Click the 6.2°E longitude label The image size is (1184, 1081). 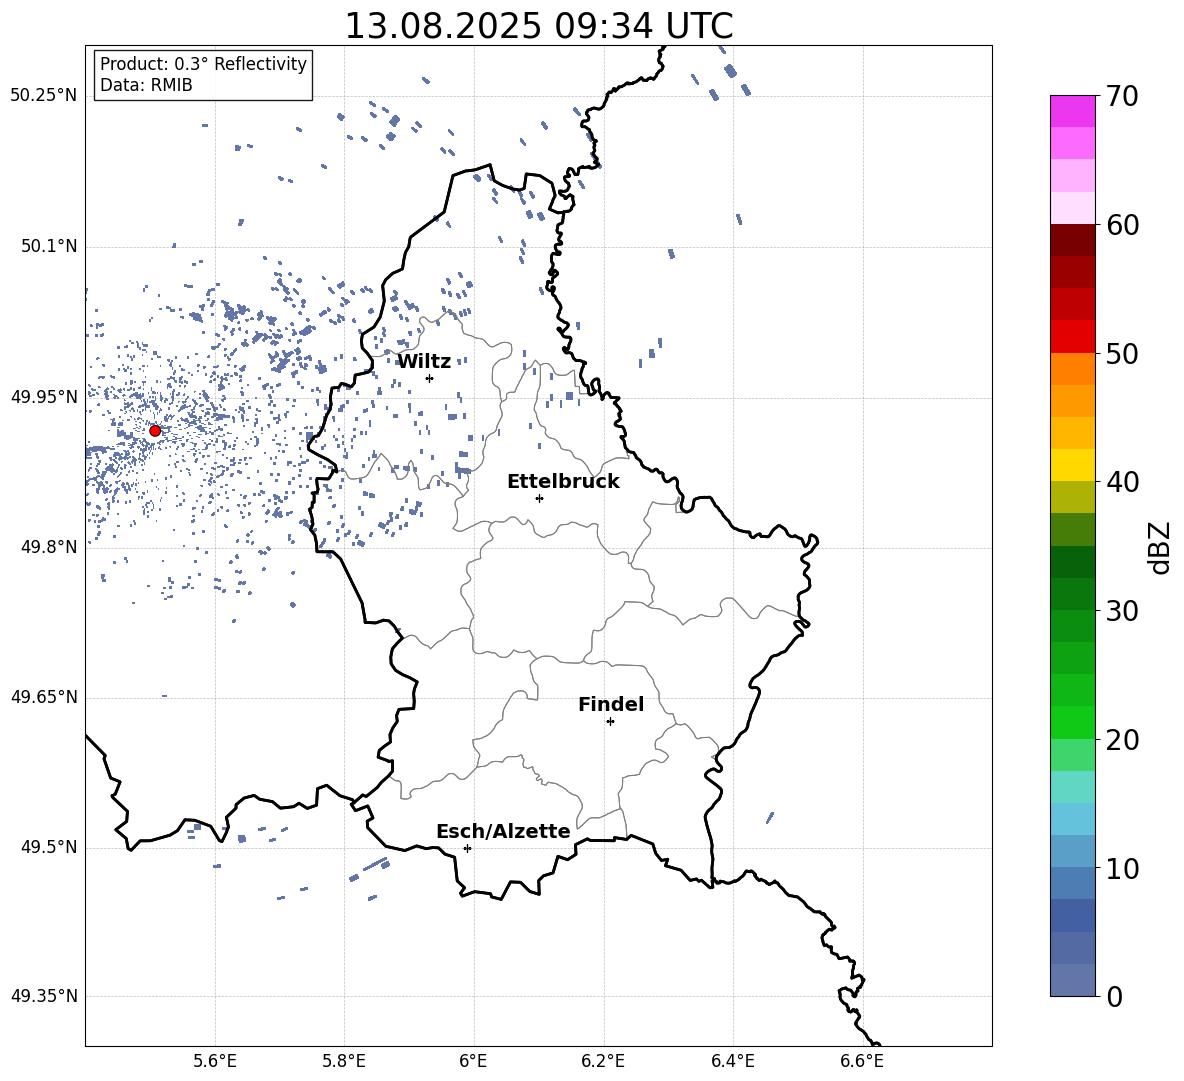click(603, 1062)
